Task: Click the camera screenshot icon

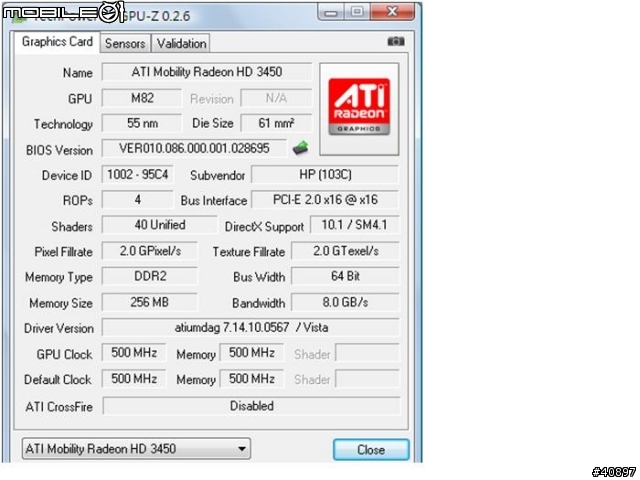Action: 396,41
